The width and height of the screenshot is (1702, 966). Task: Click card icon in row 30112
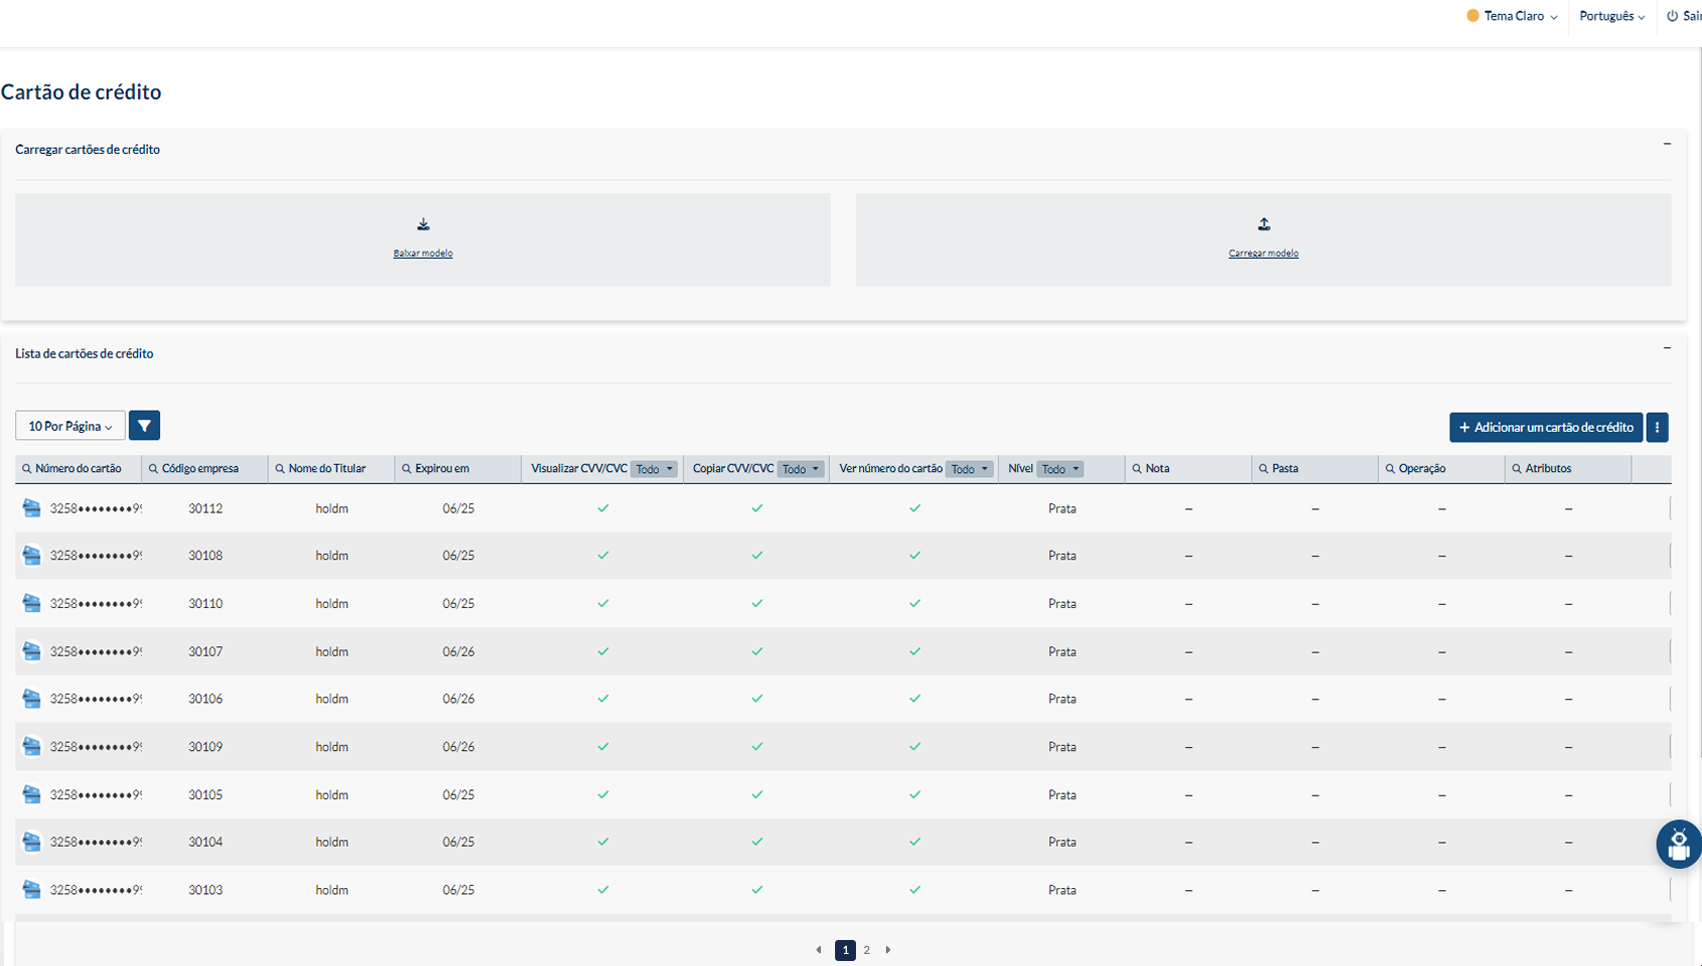[32, 508]
